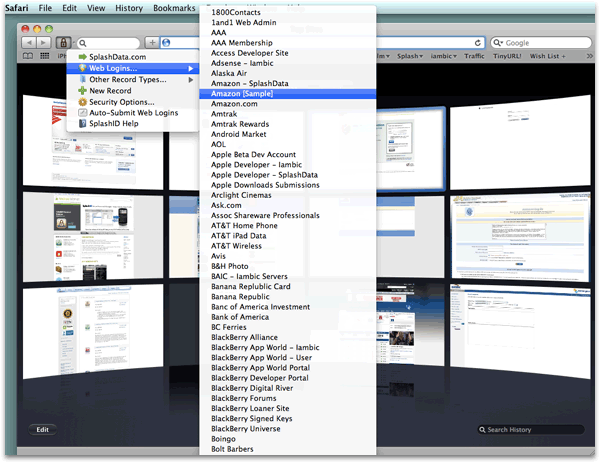Open the Splash bookmarks dropdown
Viewport: 600px width, 463px height.
pos(410,56)
